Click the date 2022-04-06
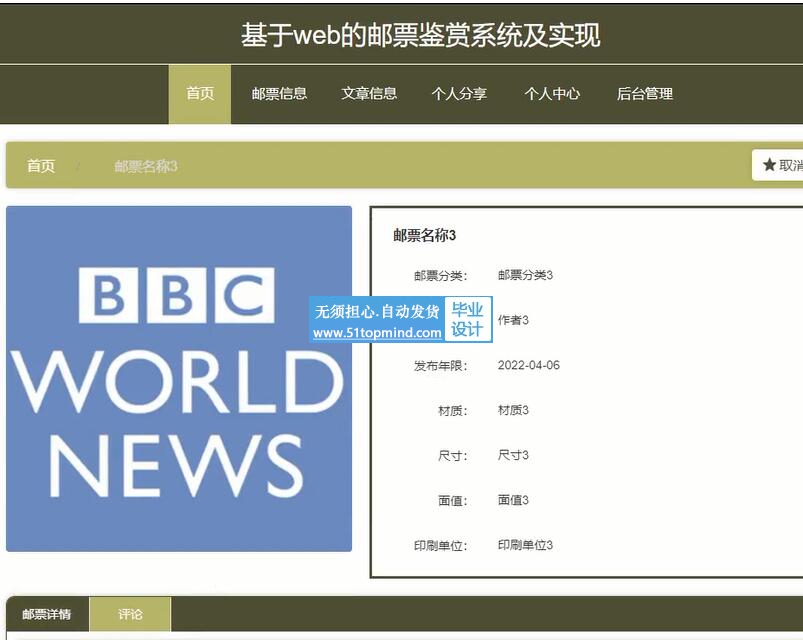The image size is (803, 640). coord(529,365)
